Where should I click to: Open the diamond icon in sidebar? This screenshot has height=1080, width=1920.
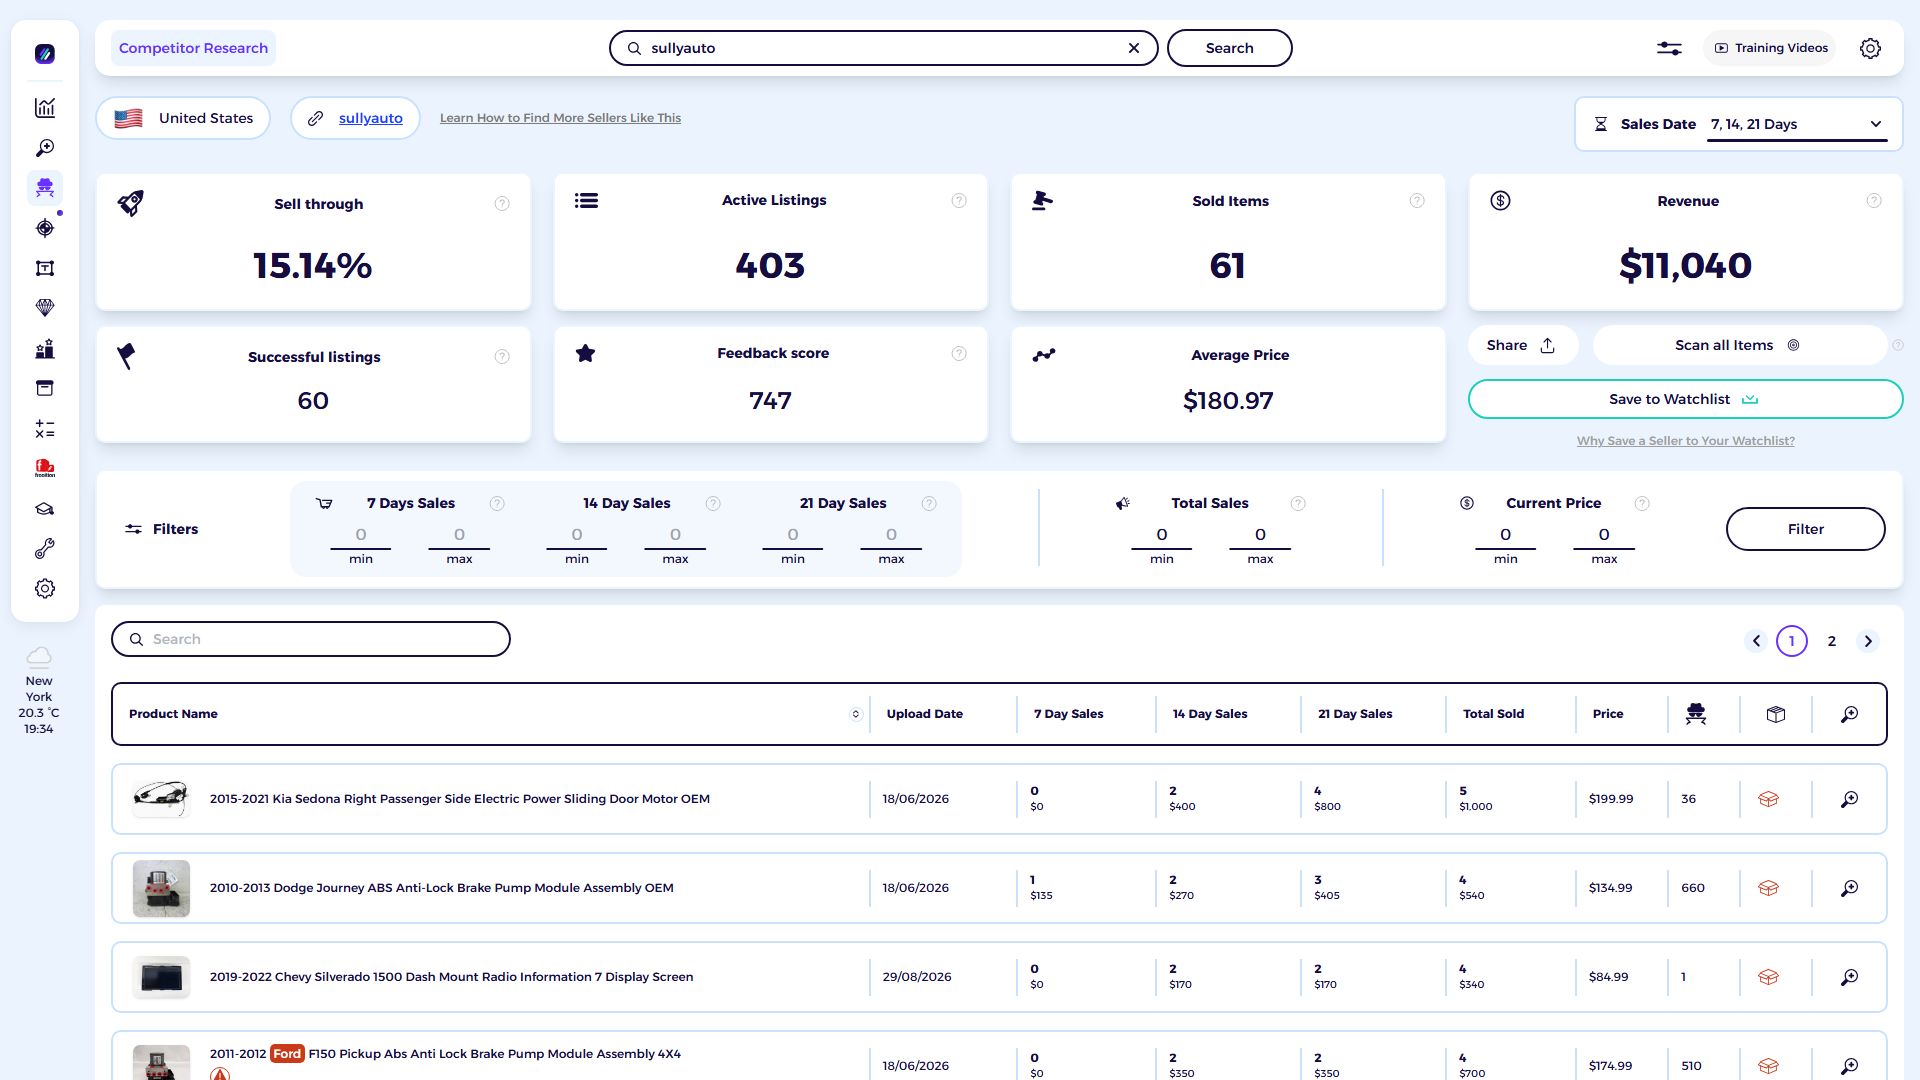click(45, 308)
